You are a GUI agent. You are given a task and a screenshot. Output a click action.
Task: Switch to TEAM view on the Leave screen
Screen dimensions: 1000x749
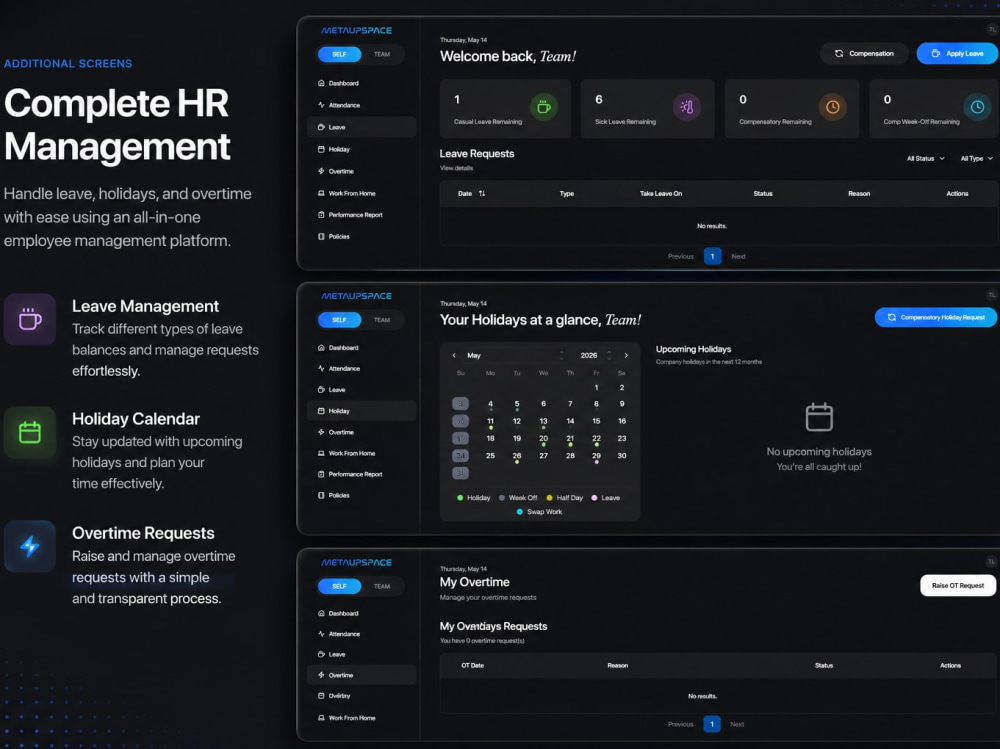pyautogui.click(x=382, y=54)
